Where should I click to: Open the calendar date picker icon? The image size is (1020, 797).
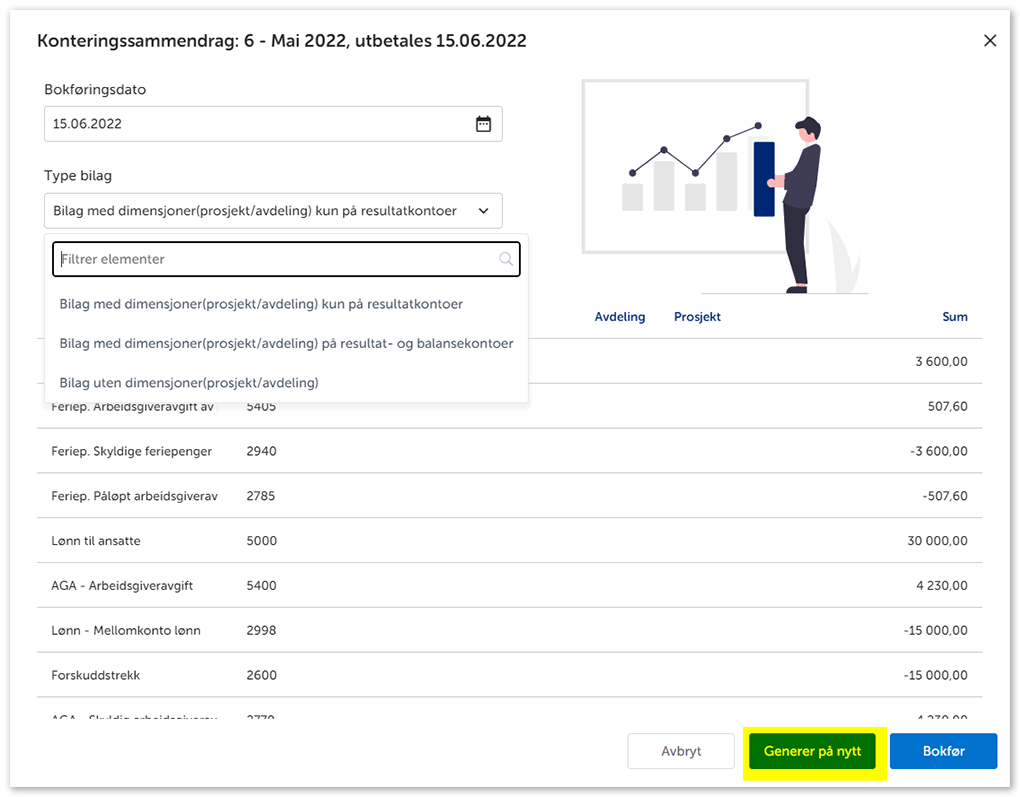tap(483, 124)
